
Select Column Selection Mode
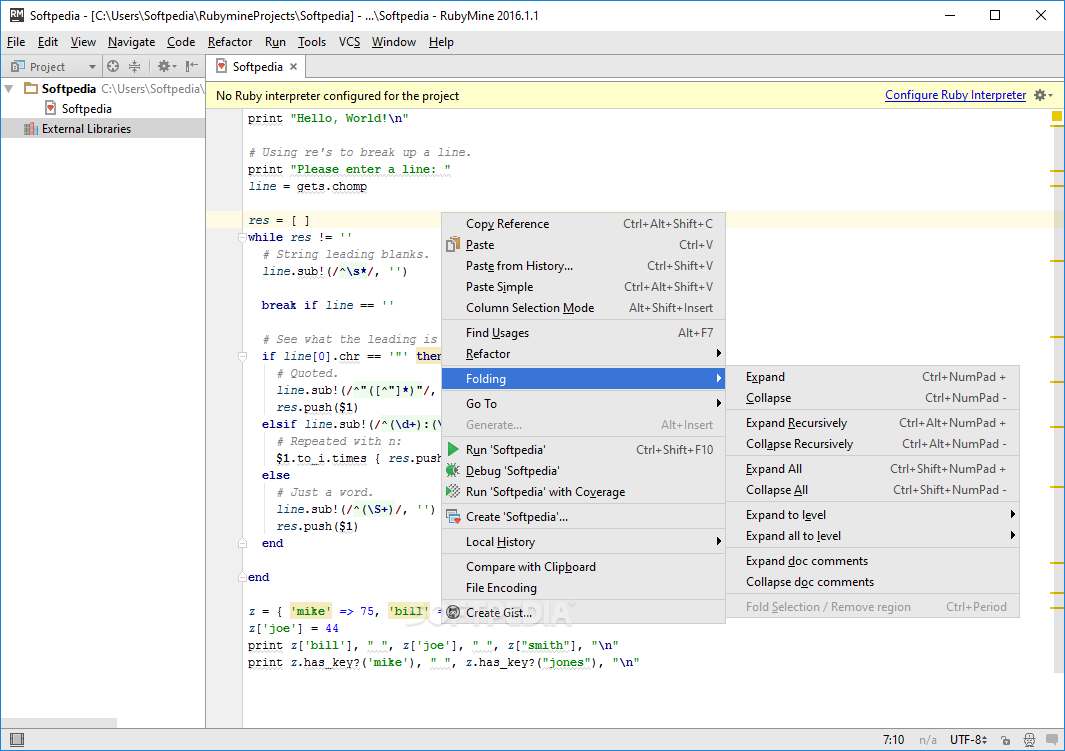(583, 308)
